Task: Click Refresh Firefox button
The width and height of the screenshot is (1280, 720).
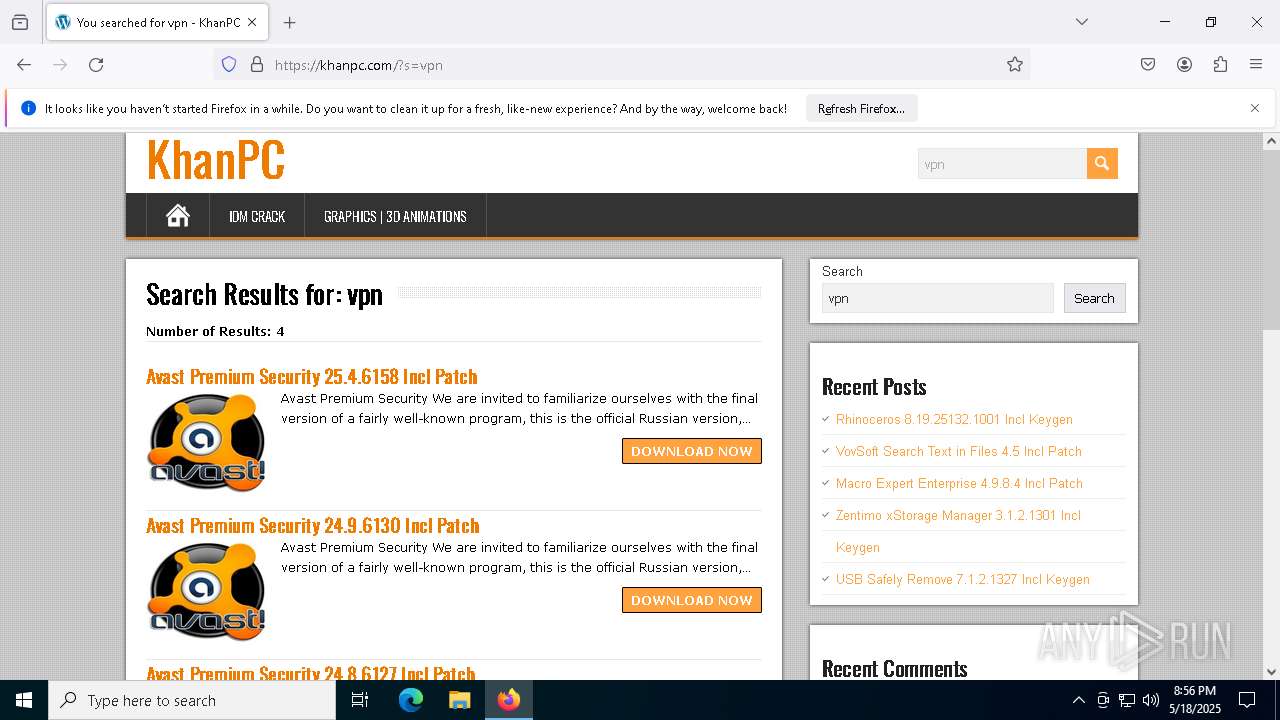Action: coord(861,109)
